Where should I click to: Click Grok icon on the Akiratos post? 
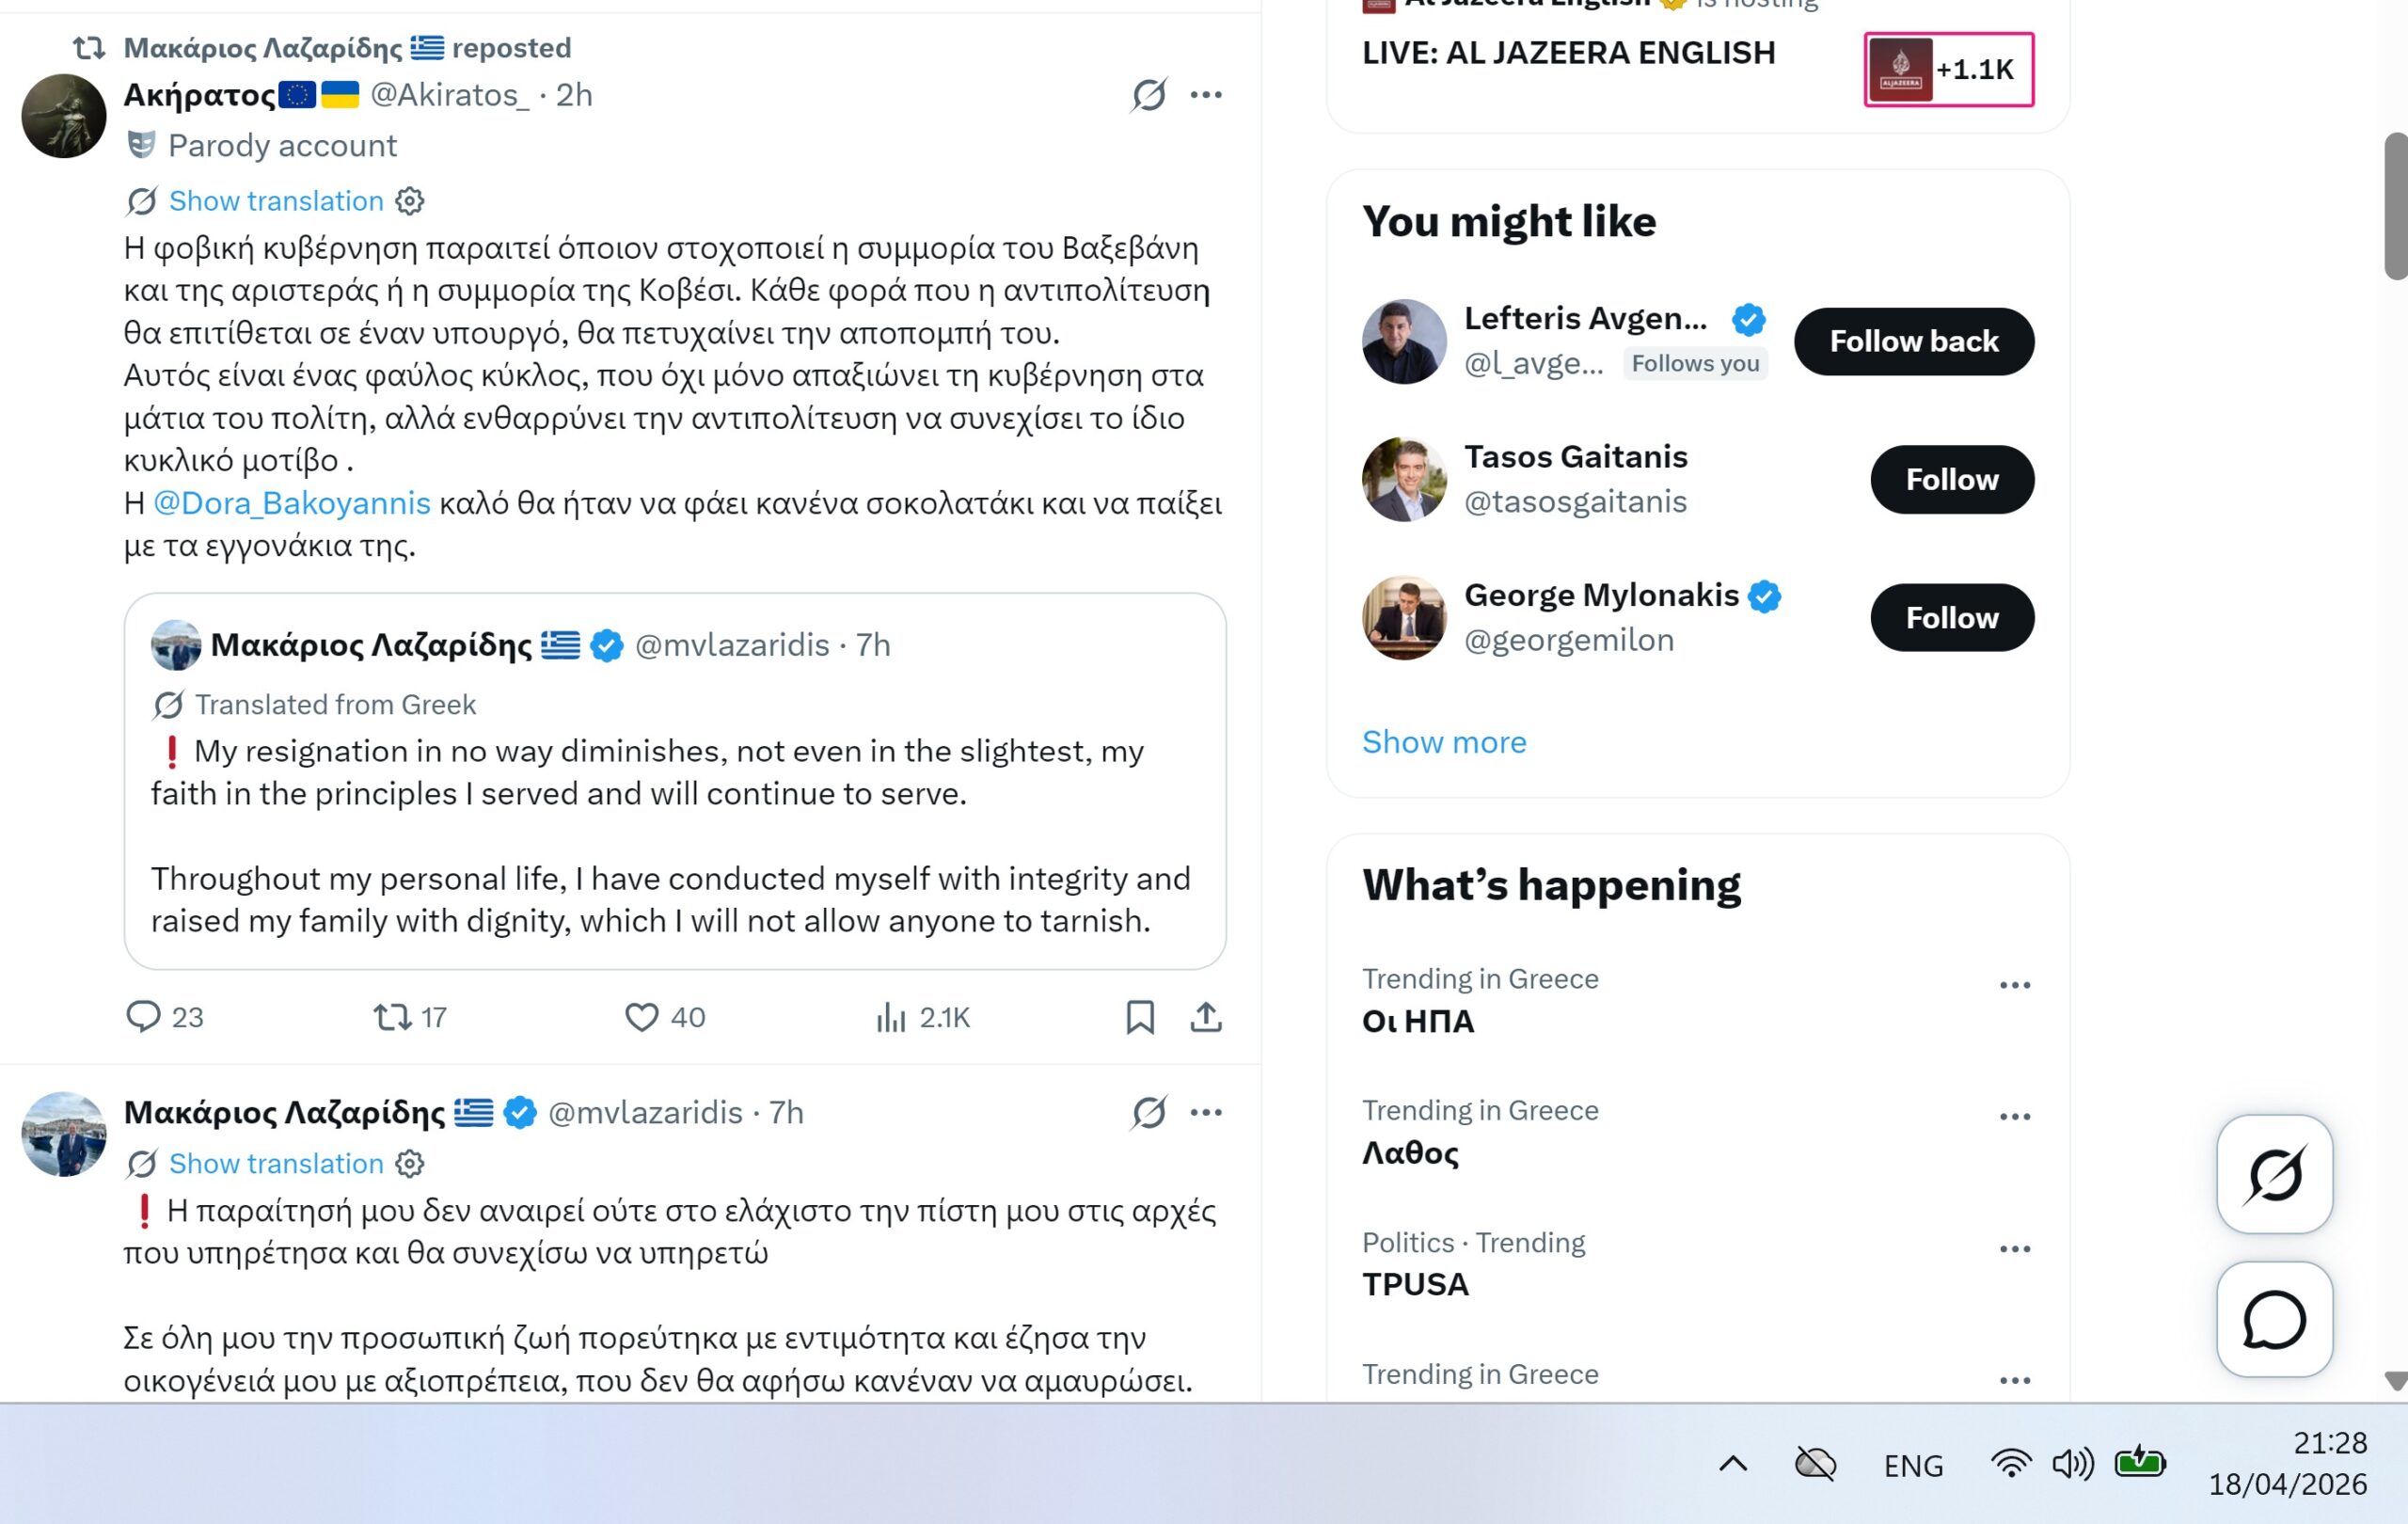pos(1149,95)
